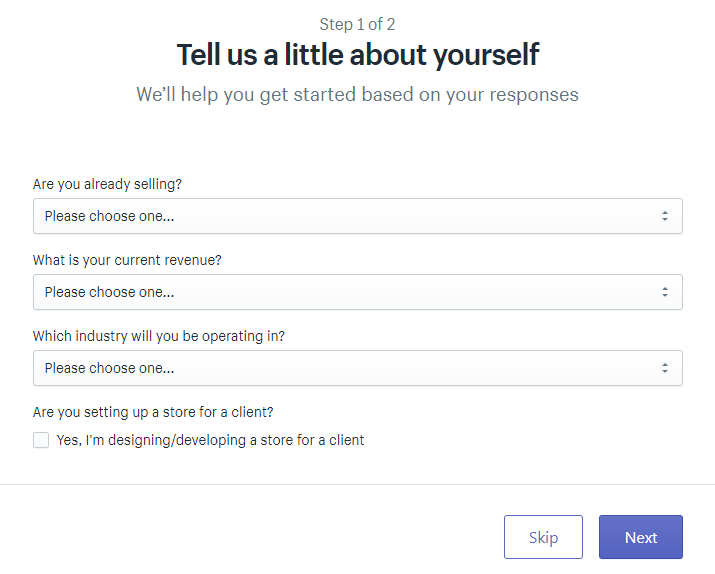Click the arrows icon on the revenue dropdown
The width and height of the screenshot is (715, 574).
click(664, 292)
